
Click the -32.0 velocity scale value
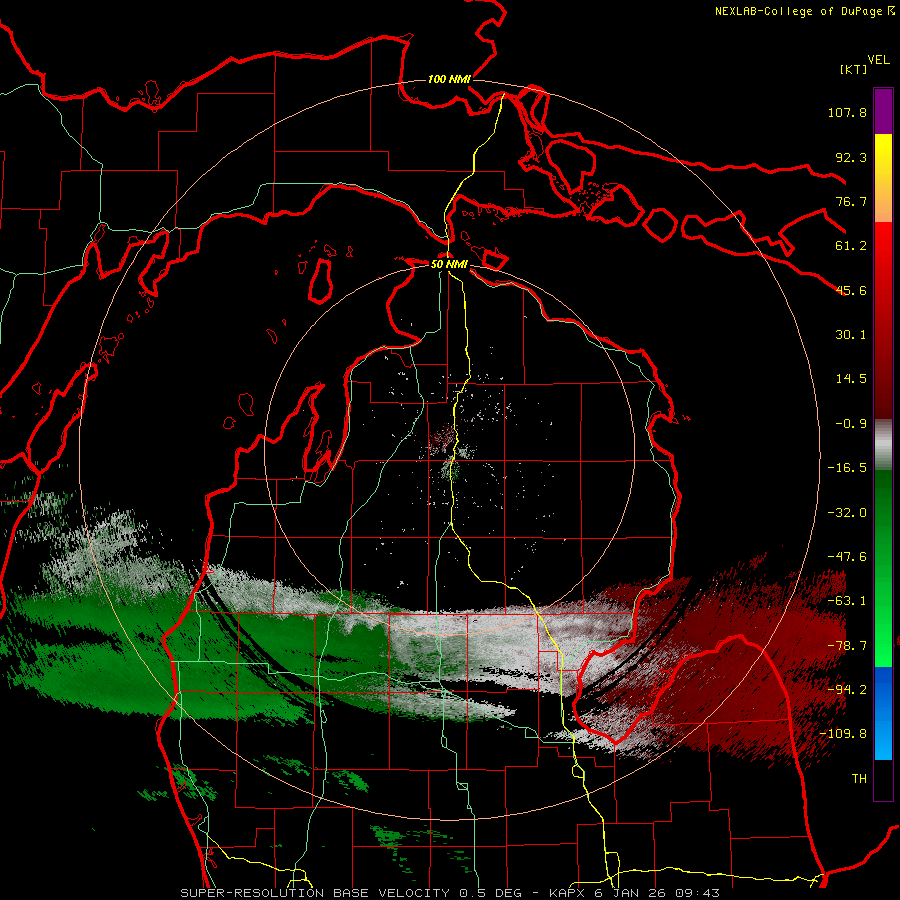(x=847, y=513)
